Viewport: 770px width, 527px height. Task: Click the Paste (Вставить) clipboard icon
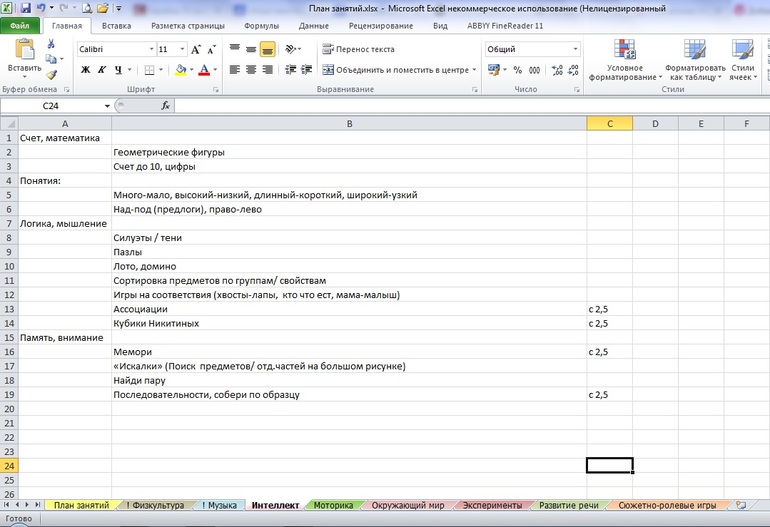(x=23, y=50)
